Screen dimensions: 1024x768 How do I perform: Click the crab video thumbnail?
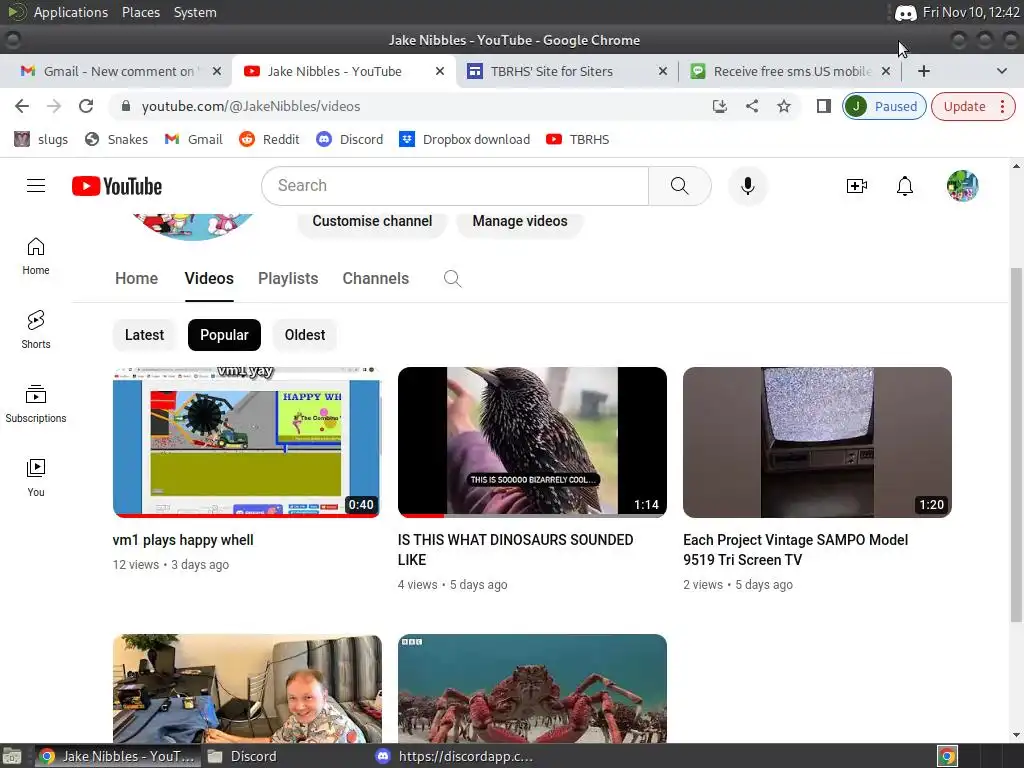(x=532, y=688)
